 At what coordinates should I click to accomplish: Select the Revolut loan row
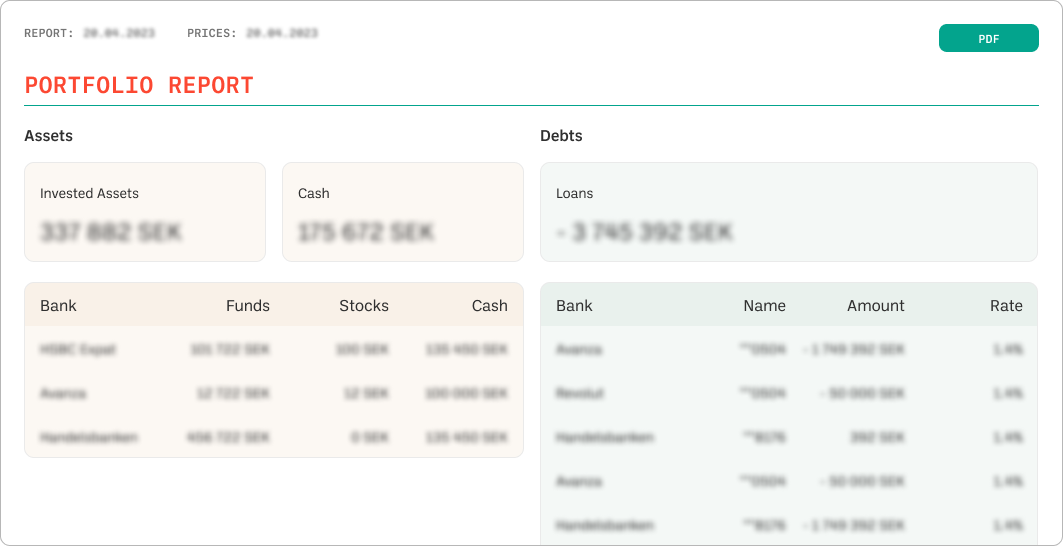788,394
